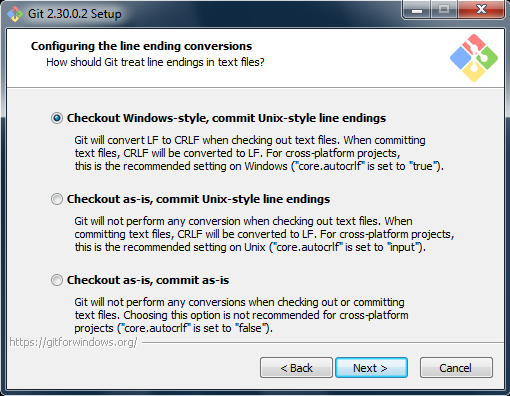Click description mentioning core.autocrlf set to false
This screenshot has width=510, height=396.
click(x=241, y=315)
